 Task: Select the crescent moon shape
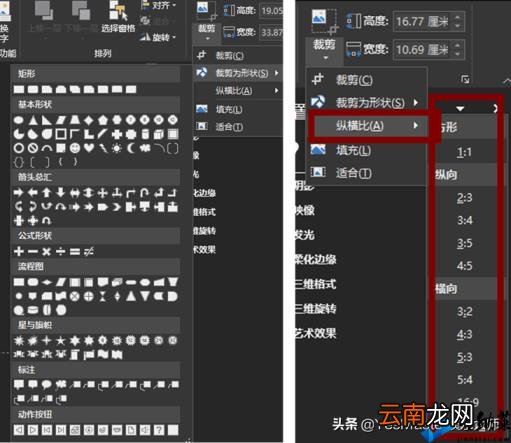131,148
